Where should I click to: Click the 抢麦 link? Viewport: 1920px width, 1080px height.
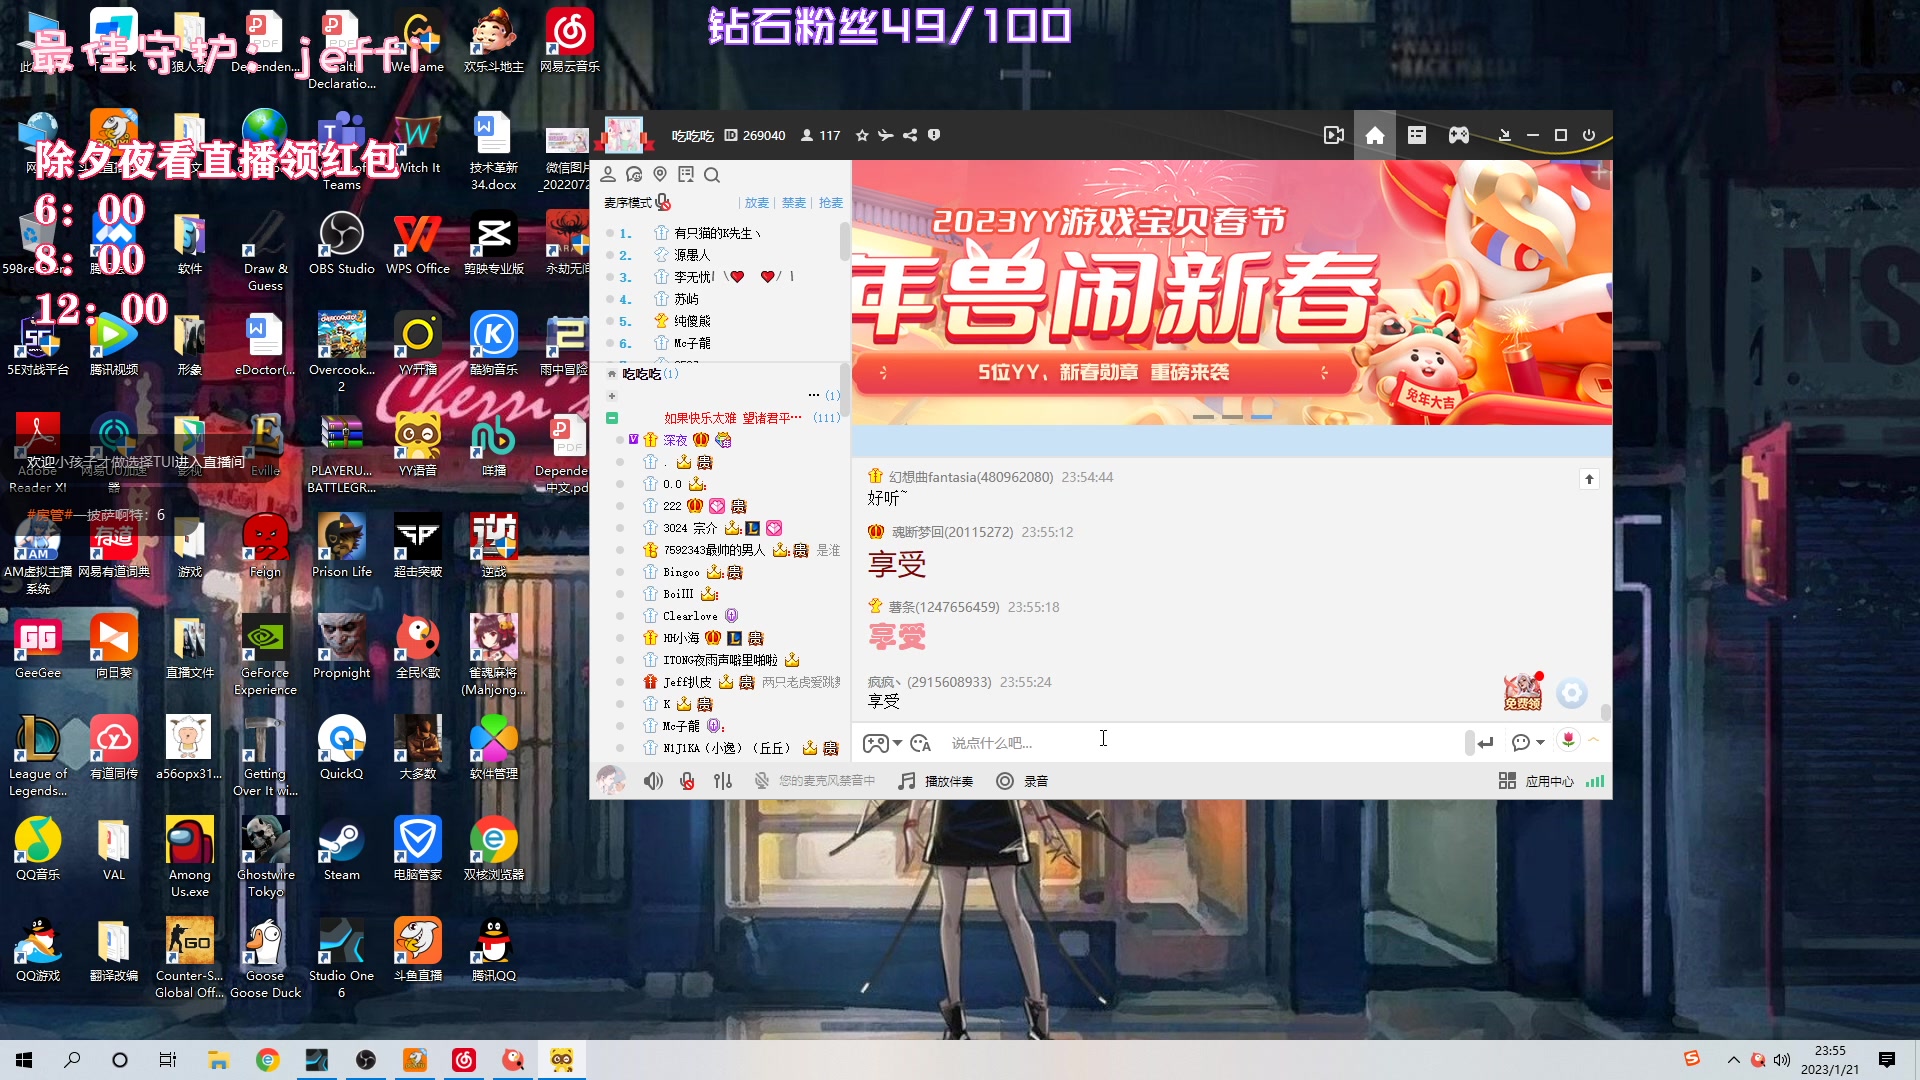(x=833, y=203)
